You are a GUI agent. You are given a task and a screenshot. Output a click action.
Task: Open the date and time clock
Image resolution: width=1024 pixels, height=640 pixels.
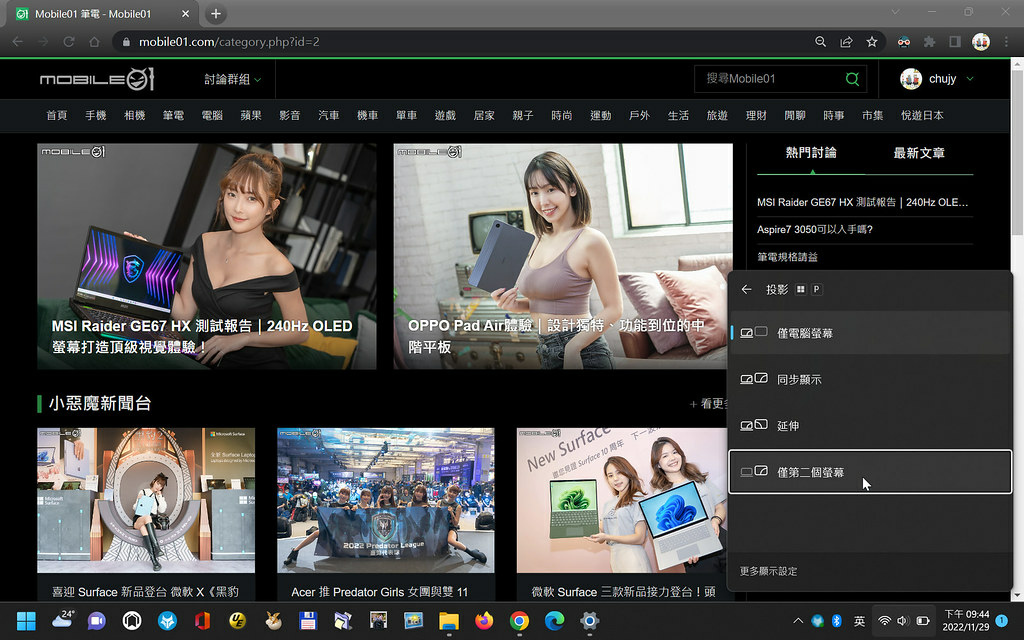tap(967, 620)
